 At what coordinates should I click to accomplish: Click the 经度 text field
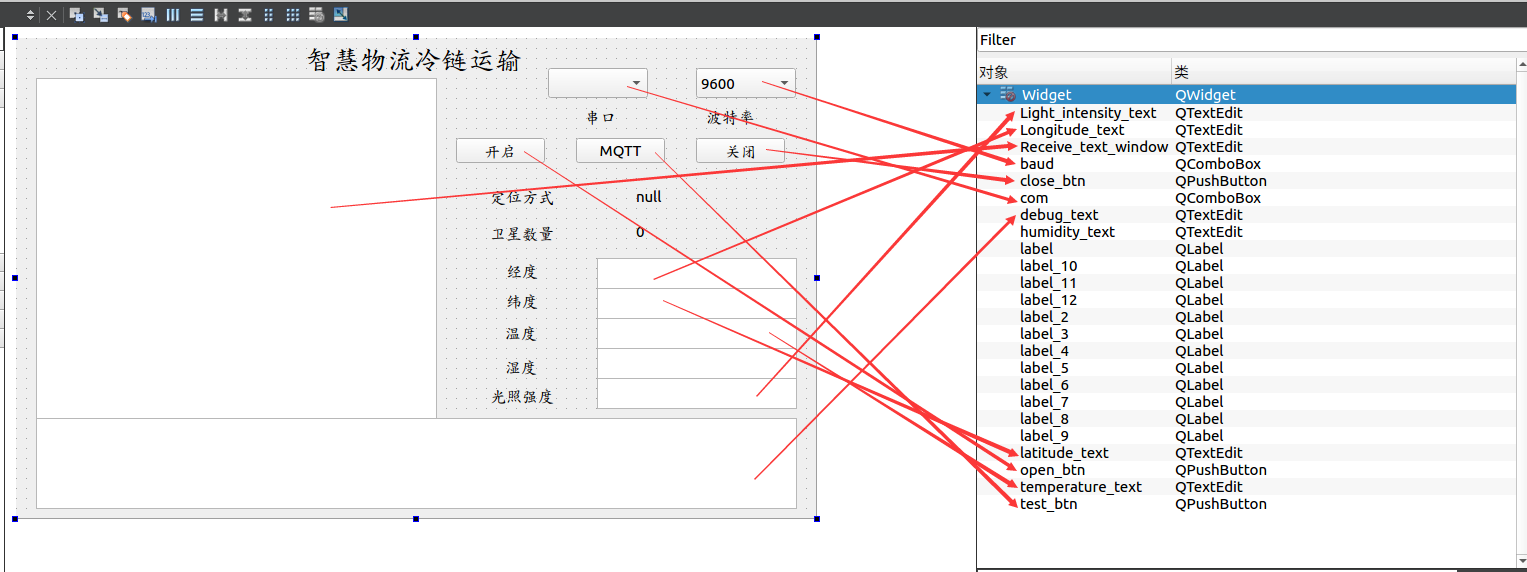[696, 273]
